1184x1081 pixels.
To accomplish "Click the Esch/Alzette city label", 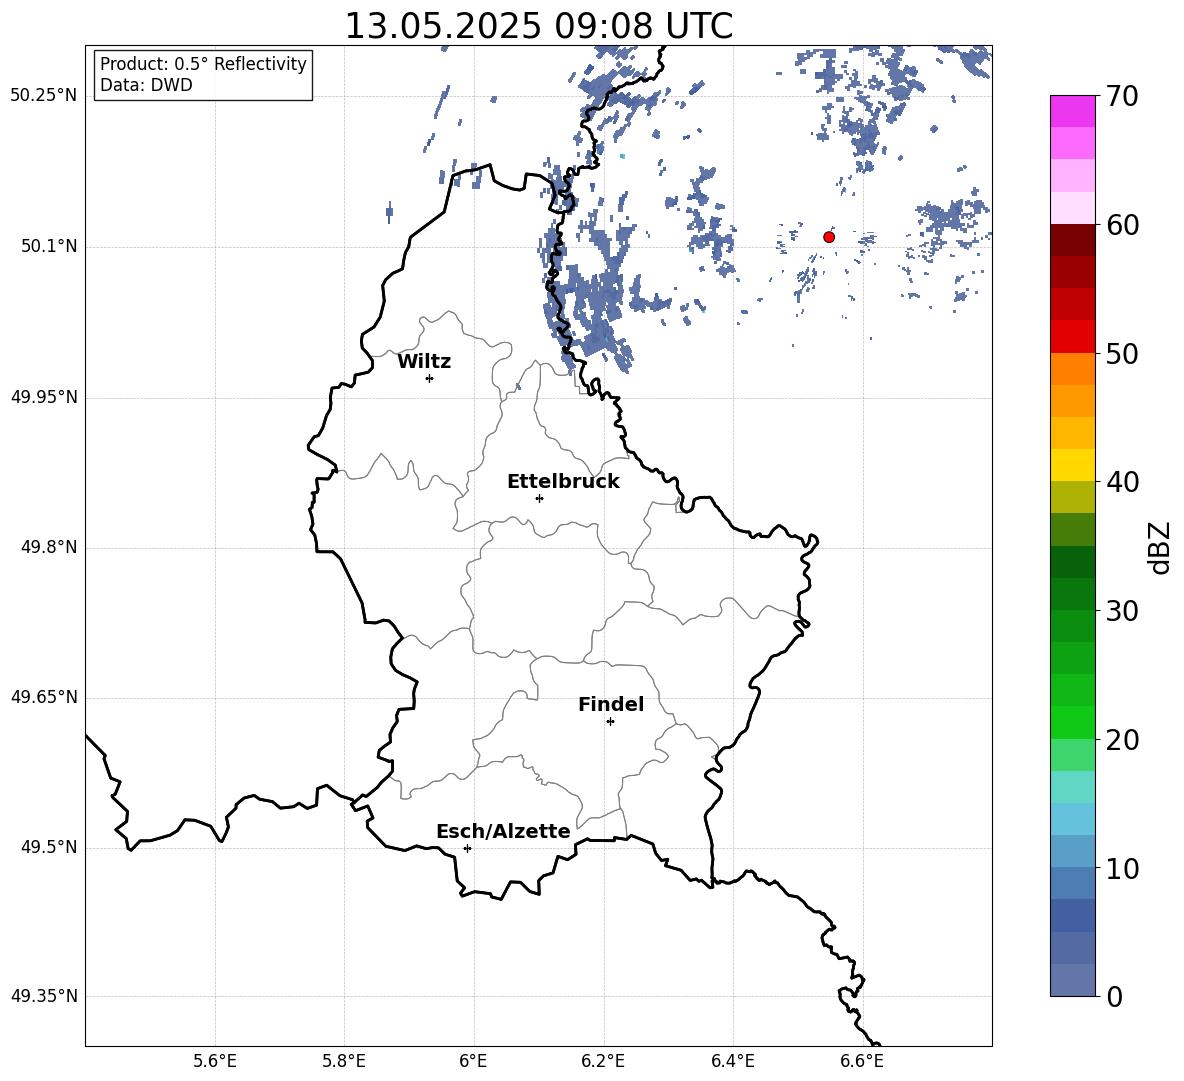I will [503, 831].
